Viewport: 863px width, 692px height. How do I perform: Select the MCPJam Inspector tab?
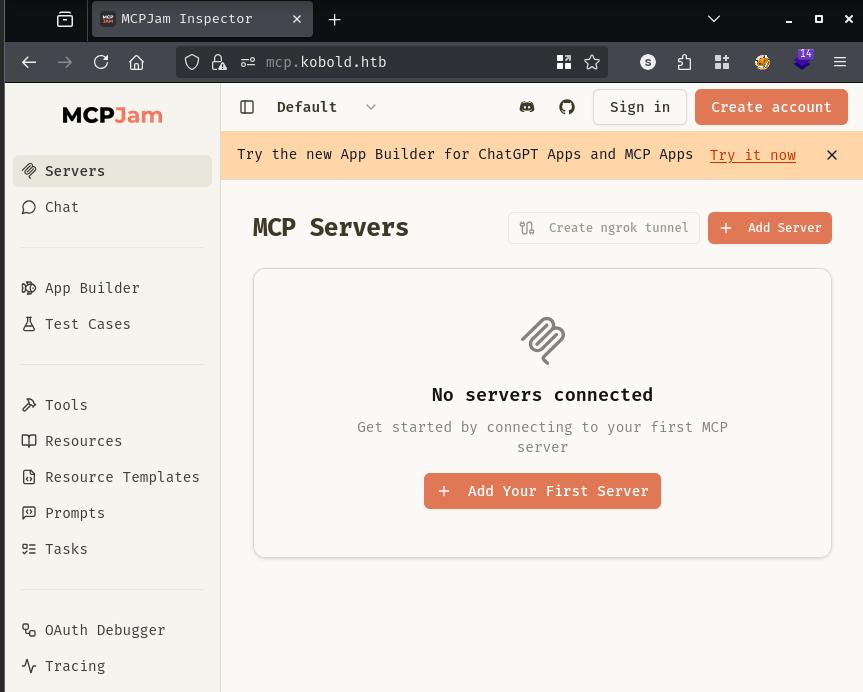[x=202, y=19]
